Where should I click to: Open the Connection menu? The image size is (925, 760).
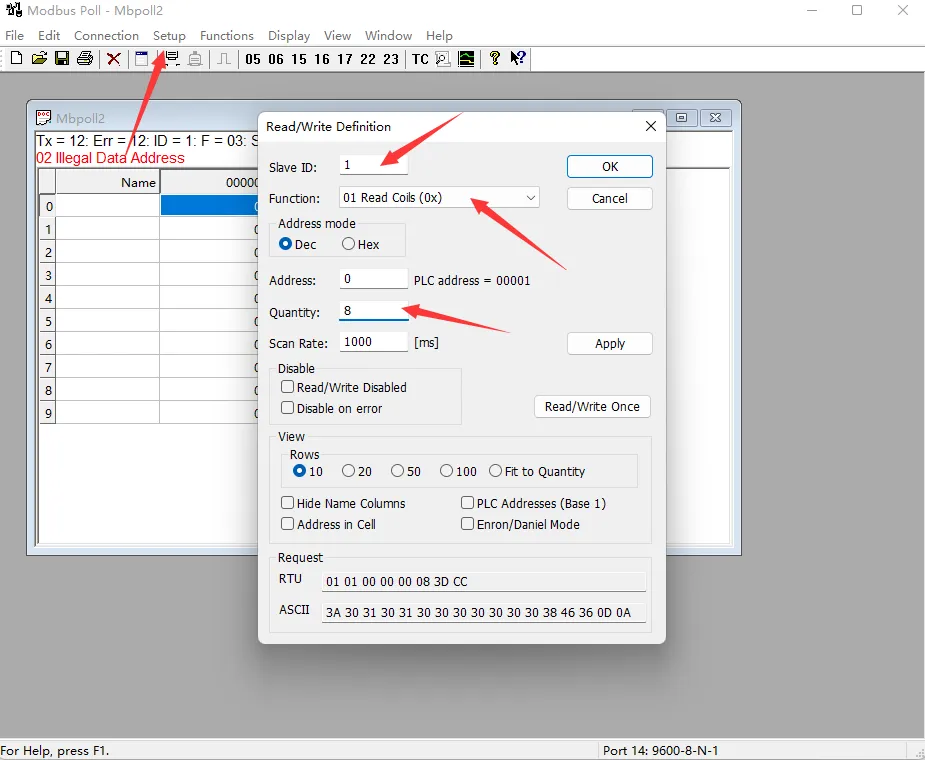(x=106, y=35)
